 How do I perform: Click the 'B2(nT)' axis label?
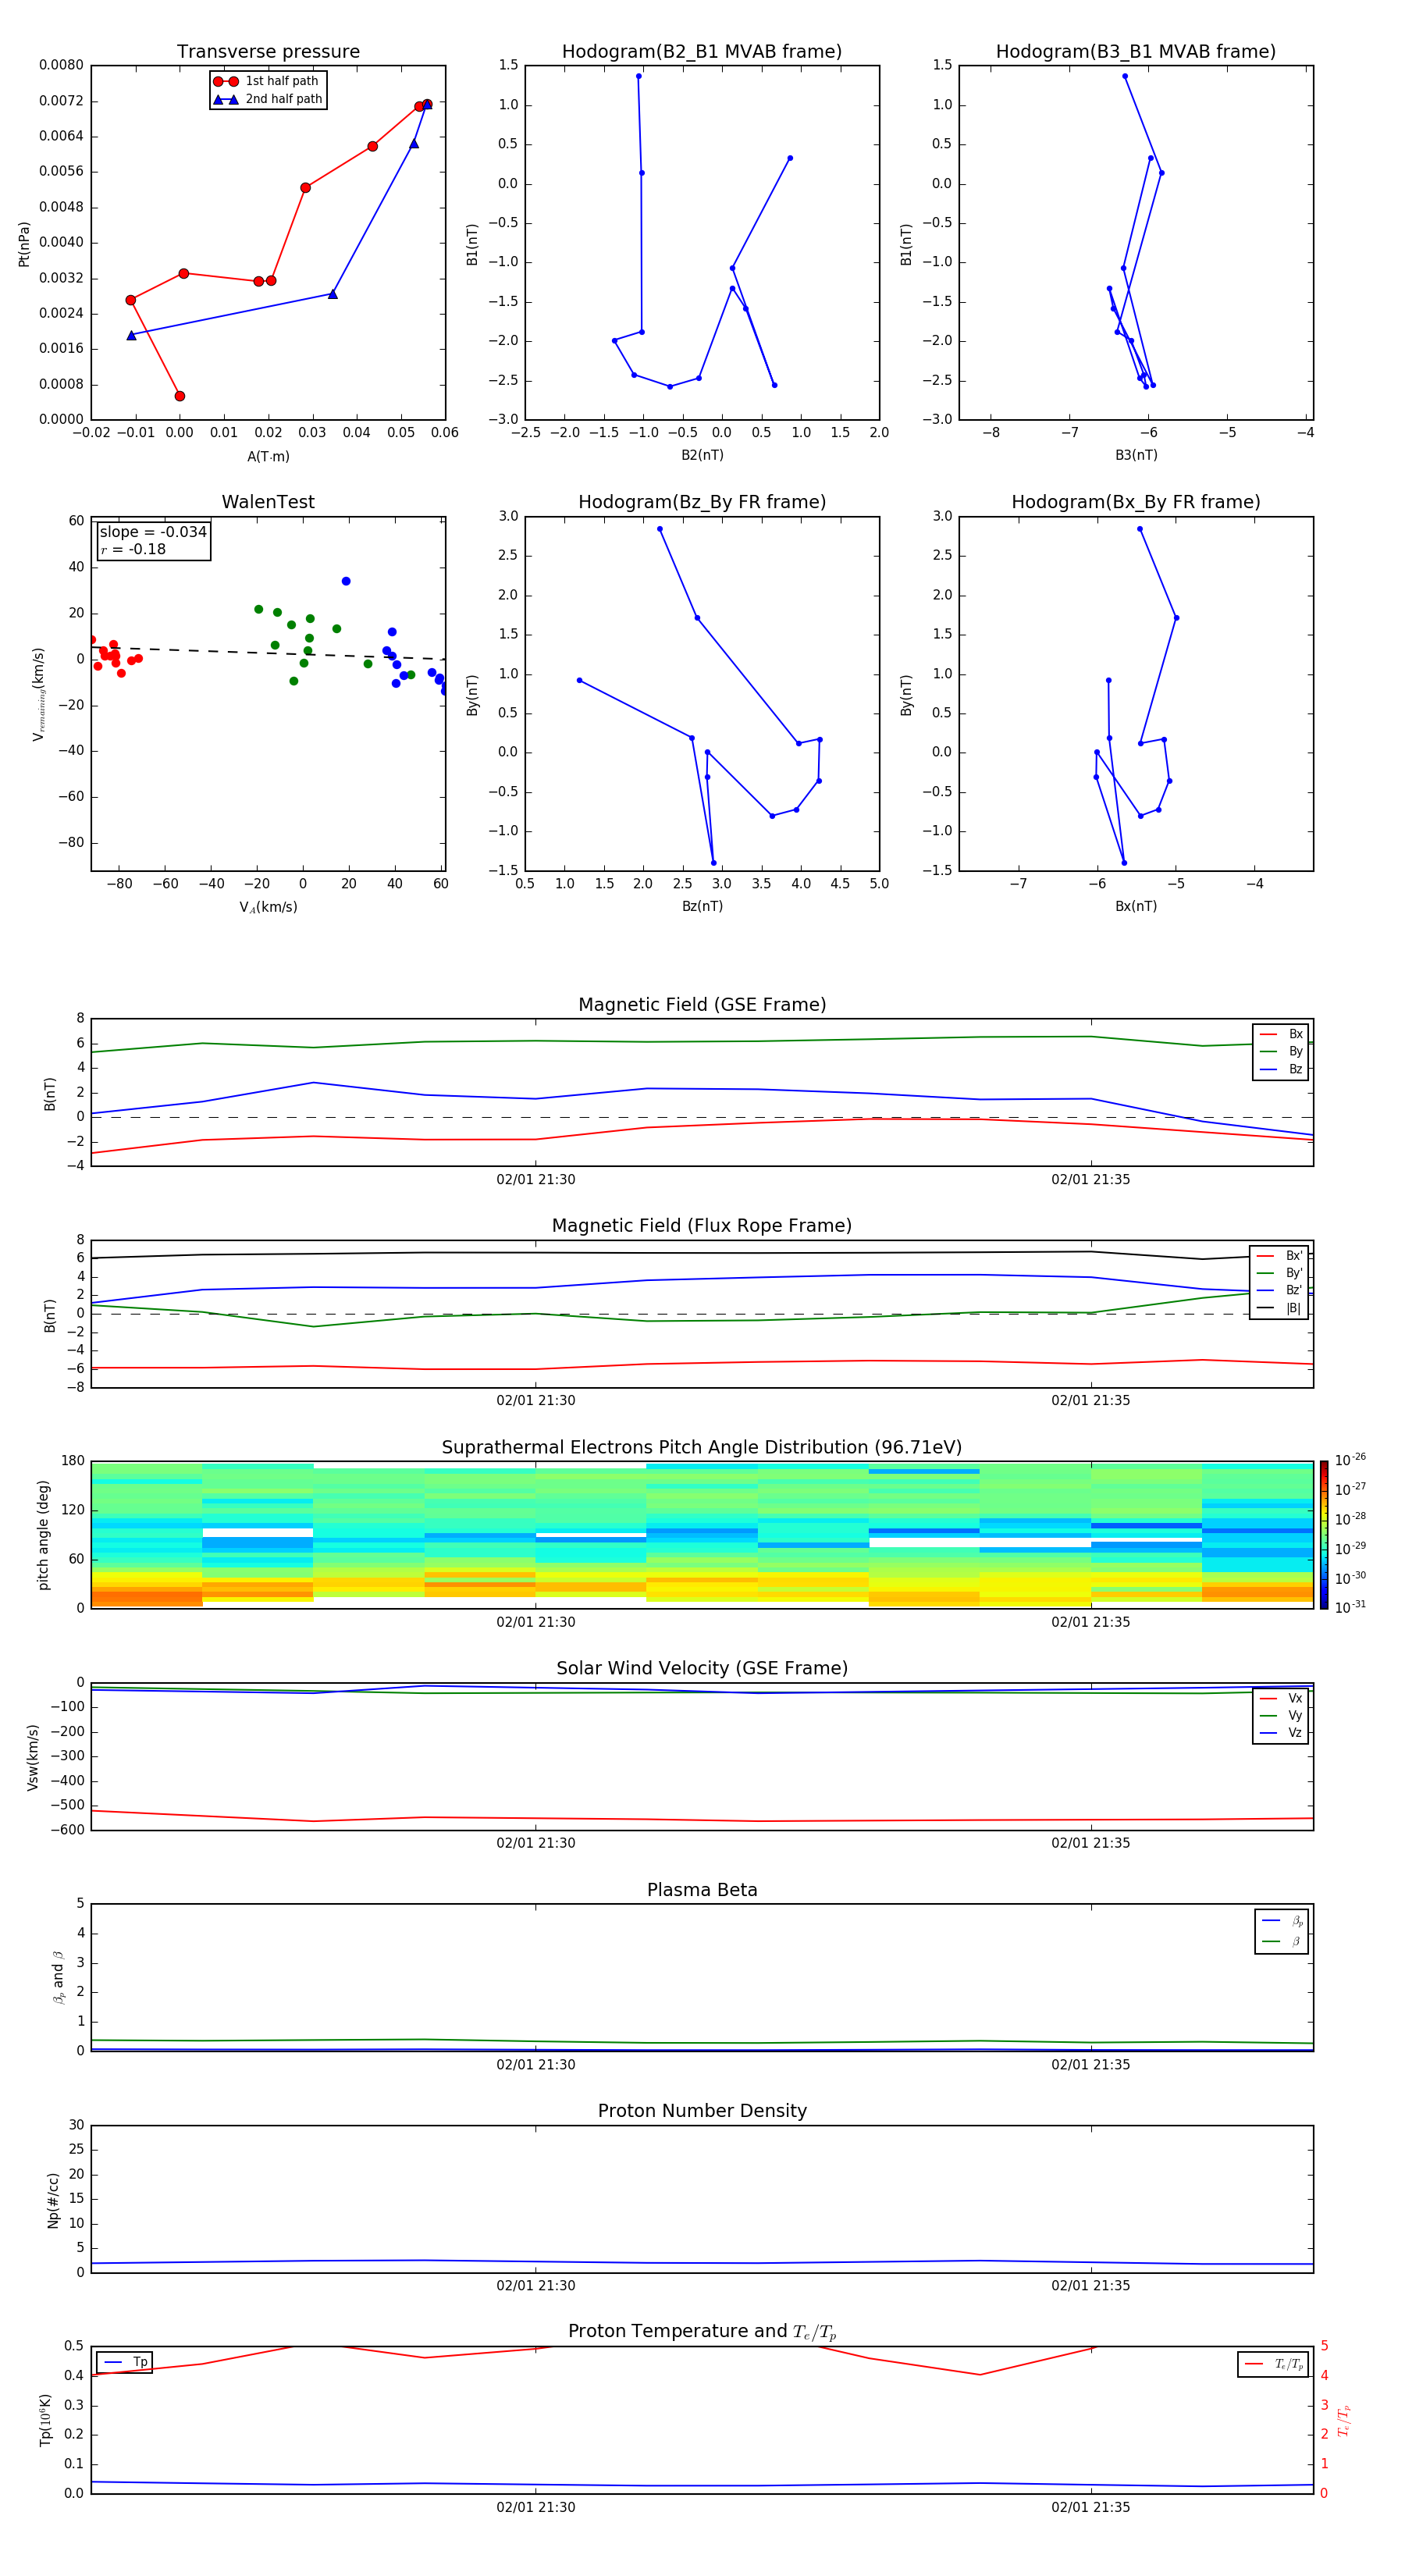[702, 455]
